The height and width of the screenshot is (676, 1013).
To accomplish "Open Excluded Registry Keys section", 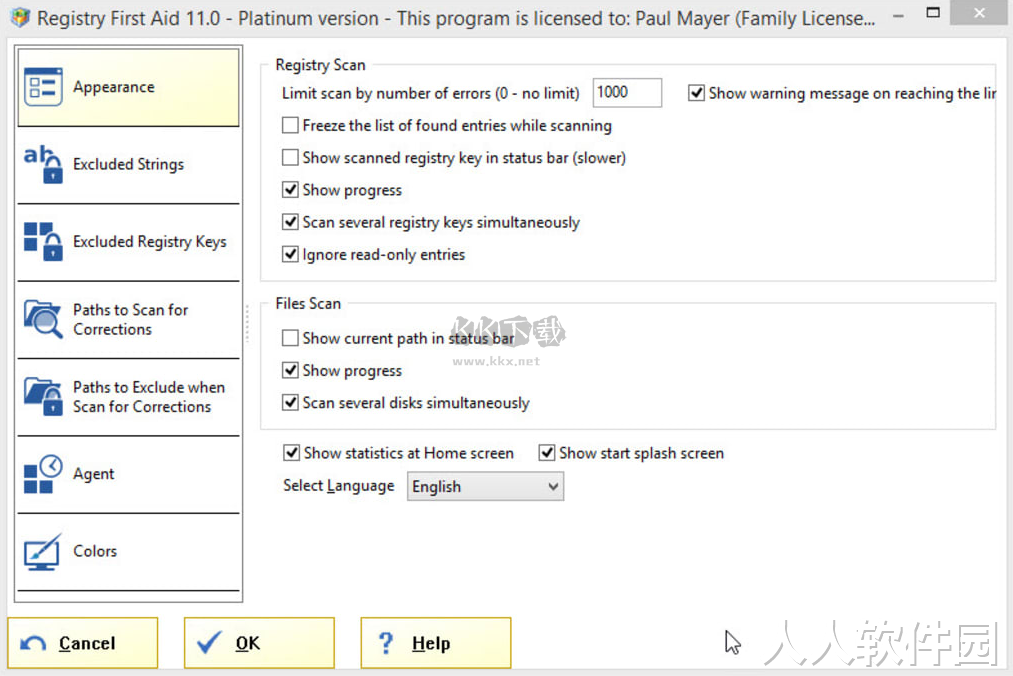I will [129, 242].
